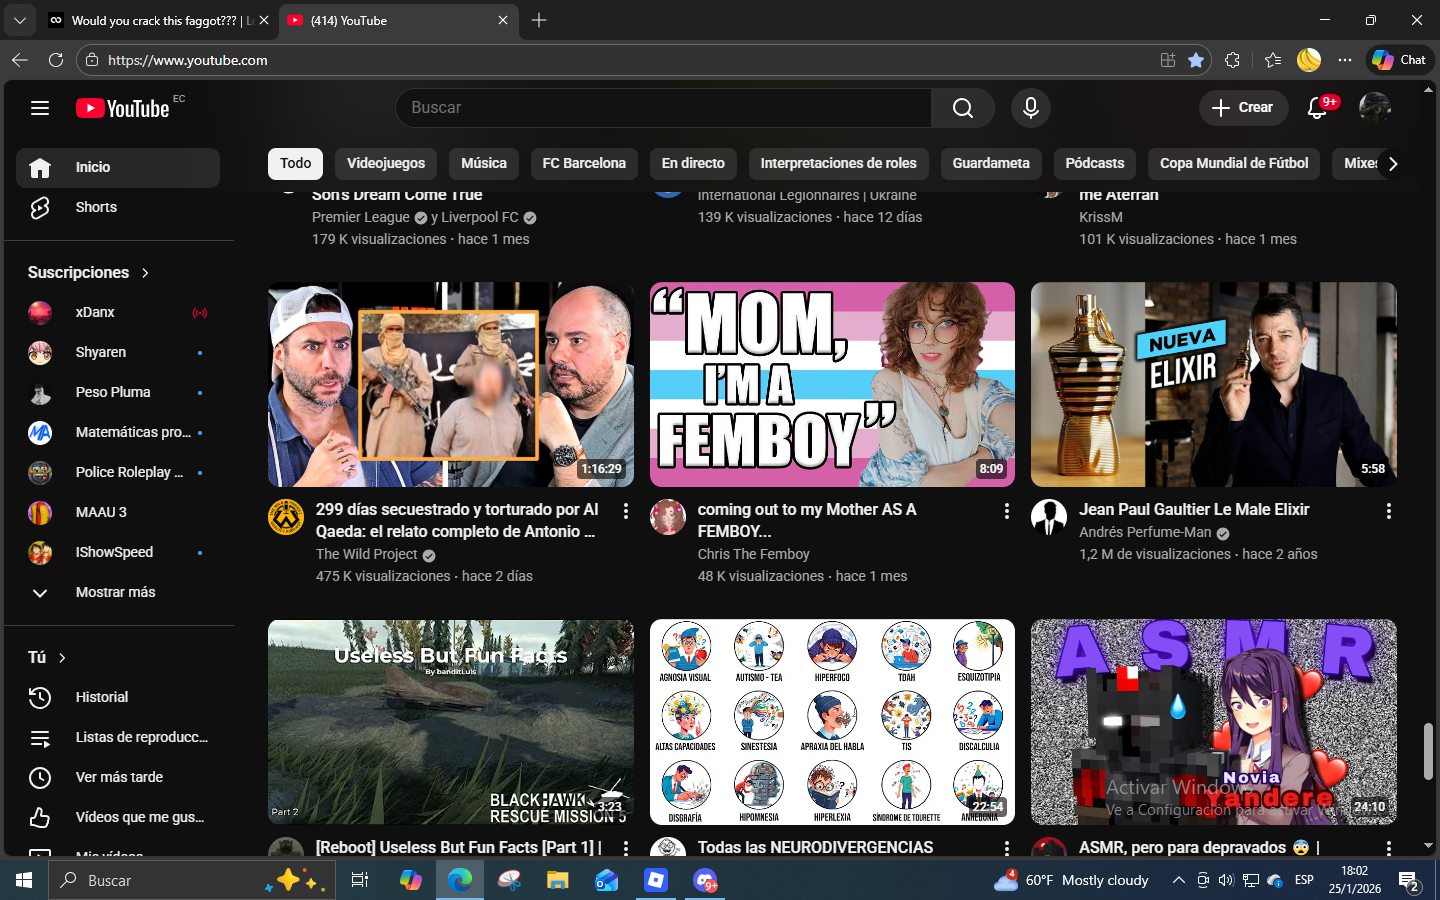The height and width of the screenshot is (900, 1440).
Task: Open the YouTube hamburger guide menu
Action: click(40, 108)
